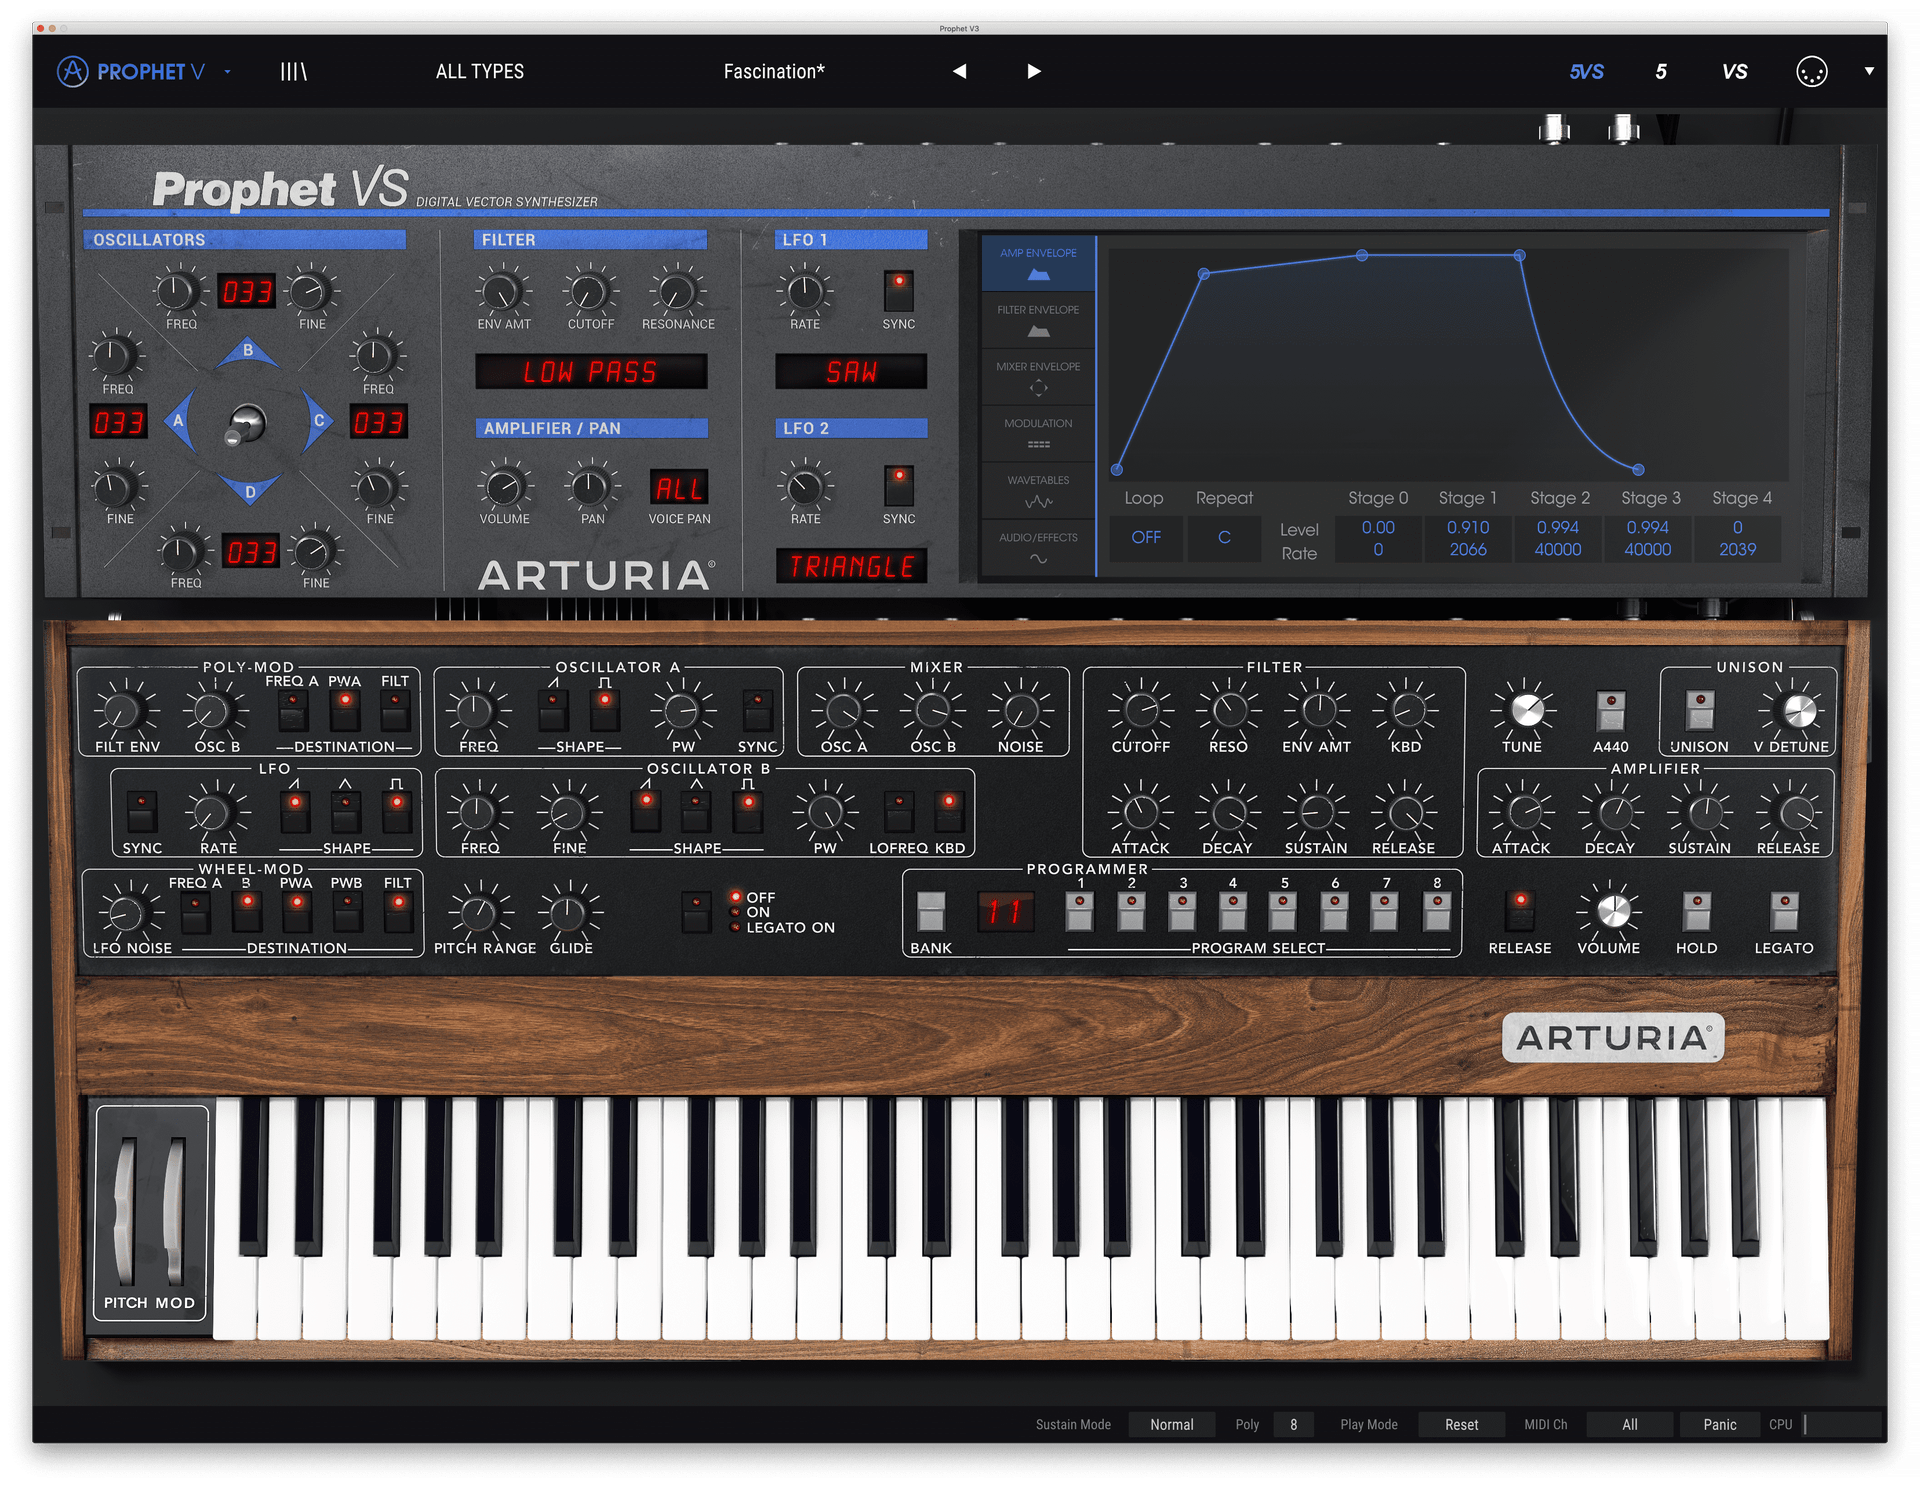Click the Tune knob
The height and width of the screenshot is (1486, 1920).
[1526, 710]
